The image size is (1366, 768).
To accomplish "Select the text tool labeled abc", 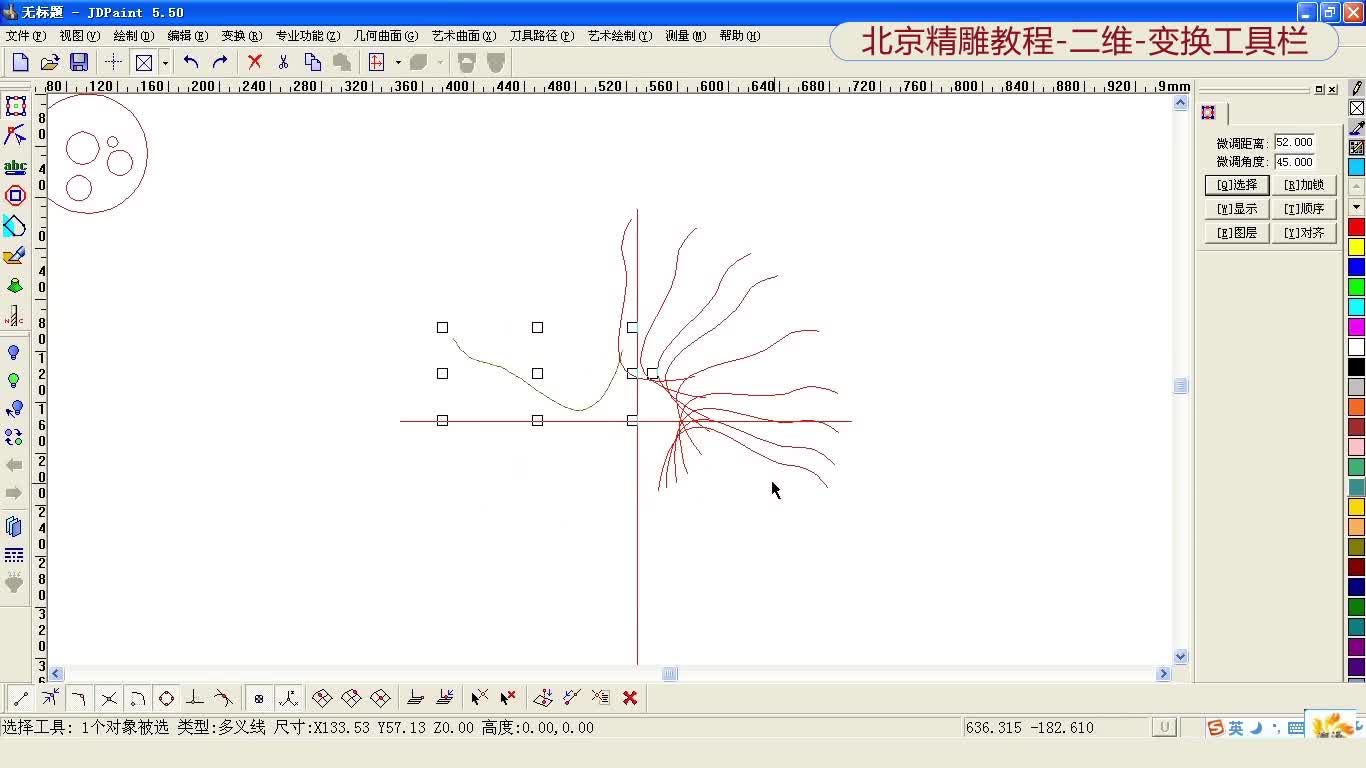I will pos(16,166).
